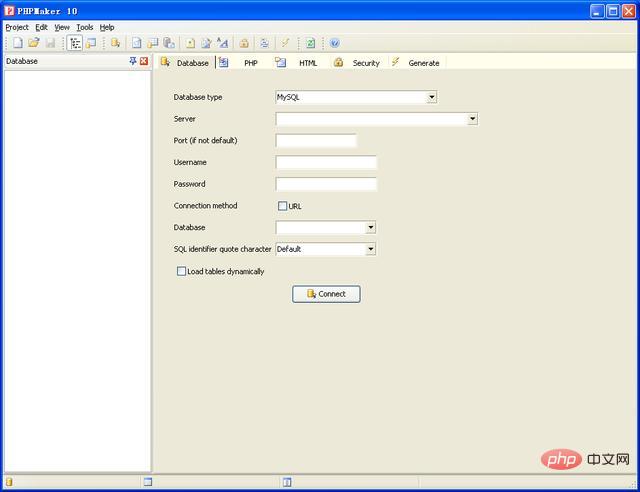Close the Database side panel
Screen dimensions: 640x492
pyautogui.click(x=144, y=61)
